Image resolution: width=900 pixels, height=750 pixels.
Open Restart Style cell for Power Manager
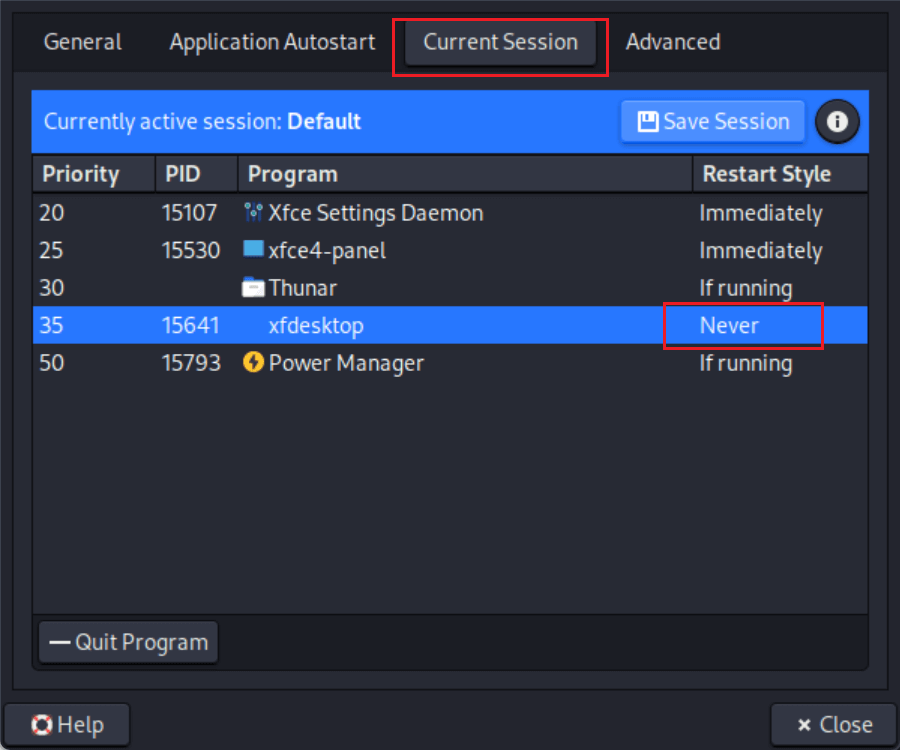click(745, 363)
